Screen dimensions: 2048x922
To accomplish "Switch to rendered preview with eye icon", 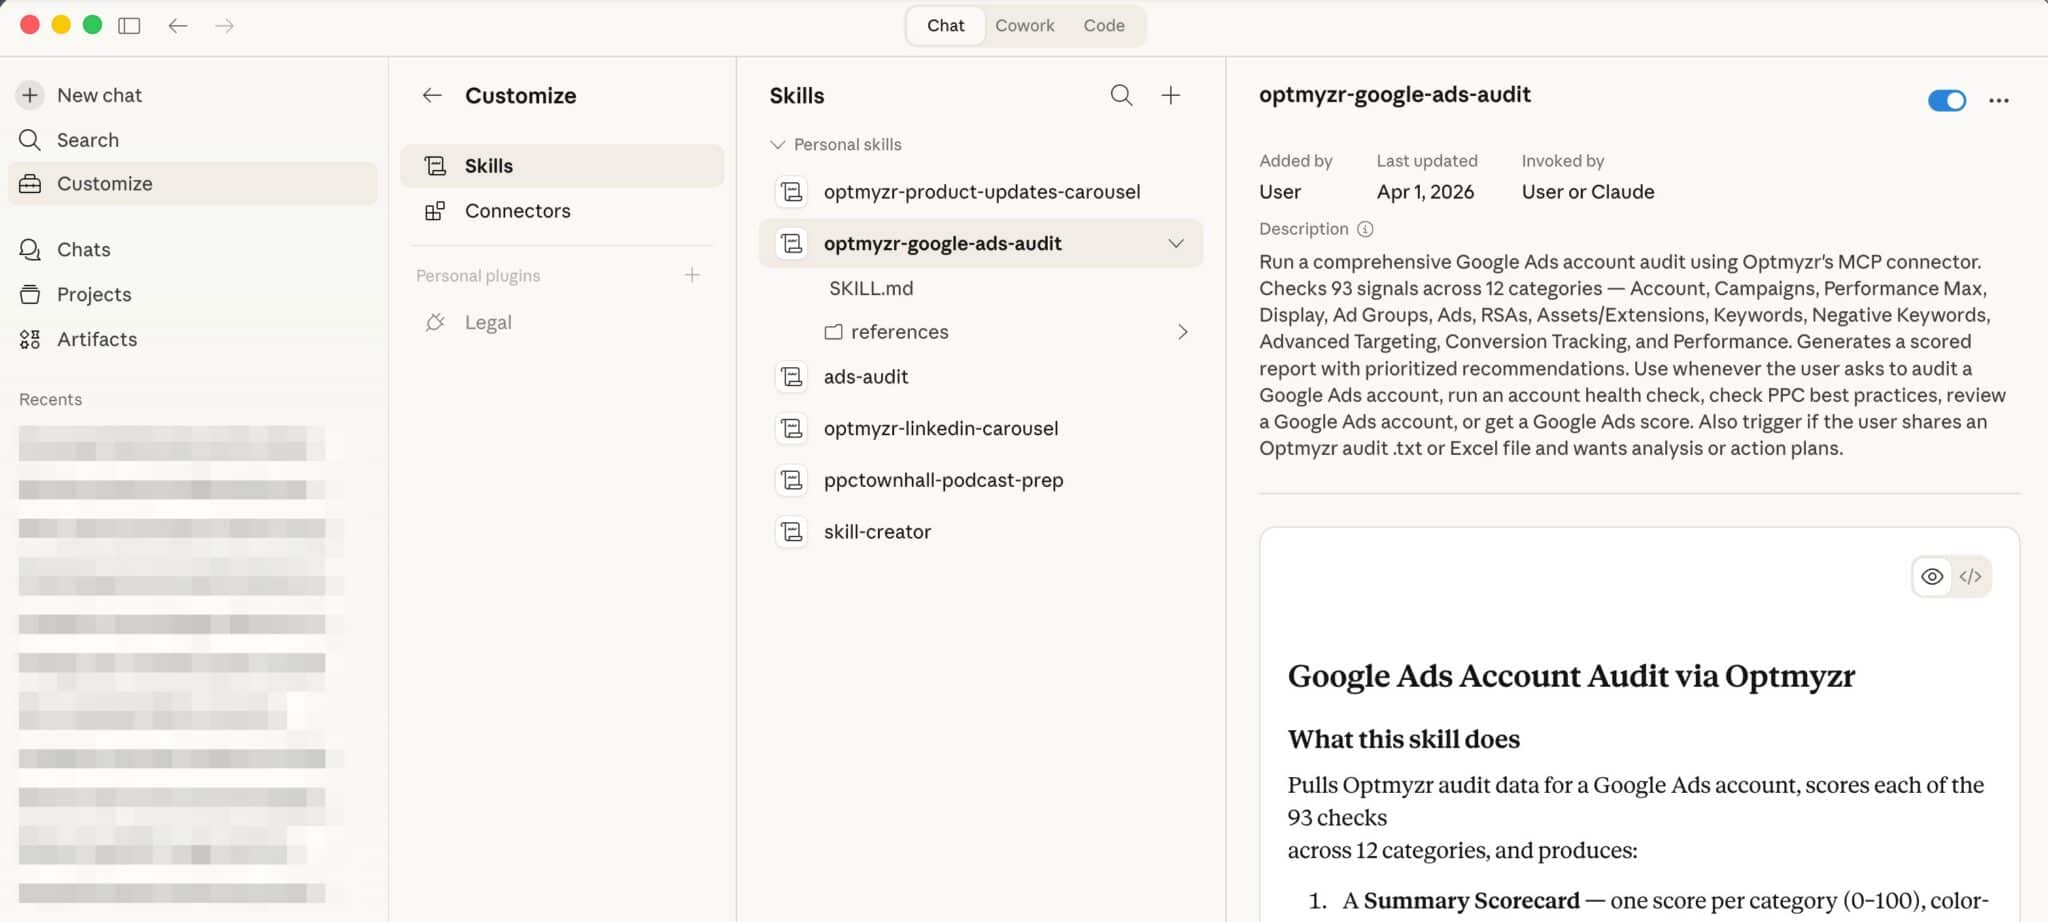I will 1932,577.
